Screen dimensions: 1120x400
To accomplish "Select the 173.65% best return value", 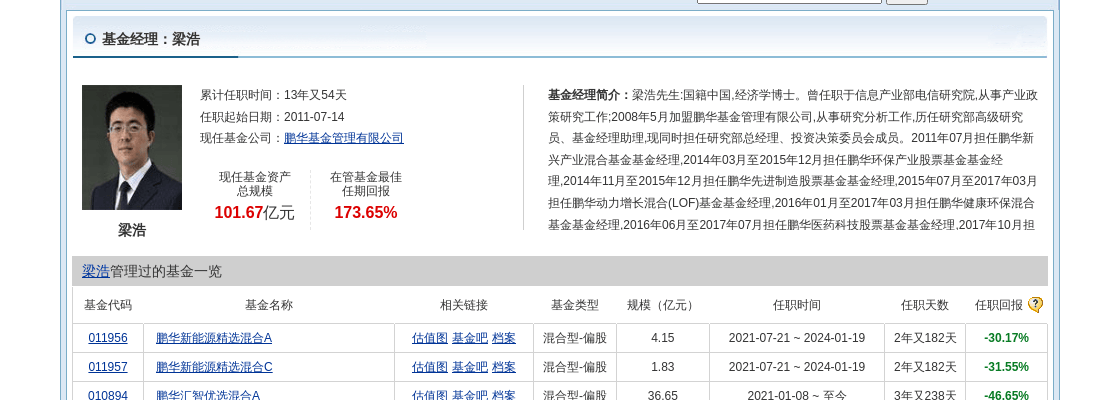I will click(366, 212).
